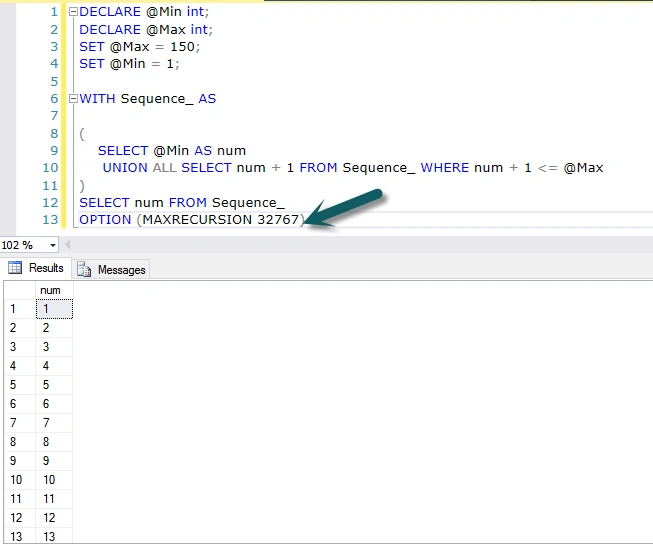653x544 pixels.
Task: Click the Messages tab document icon
Action: click(x=84, y=270)
